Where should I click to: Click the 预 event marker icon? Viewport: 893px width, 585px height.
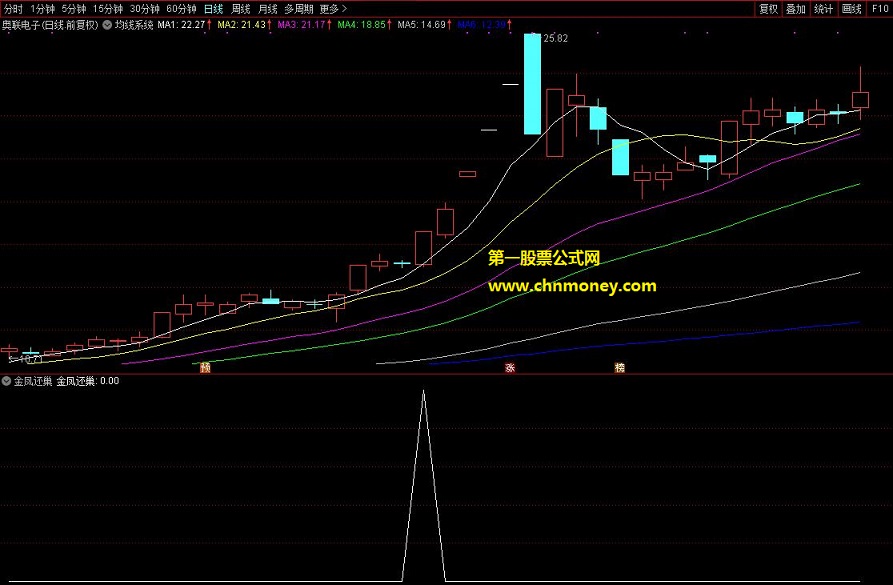pos(206,367)
